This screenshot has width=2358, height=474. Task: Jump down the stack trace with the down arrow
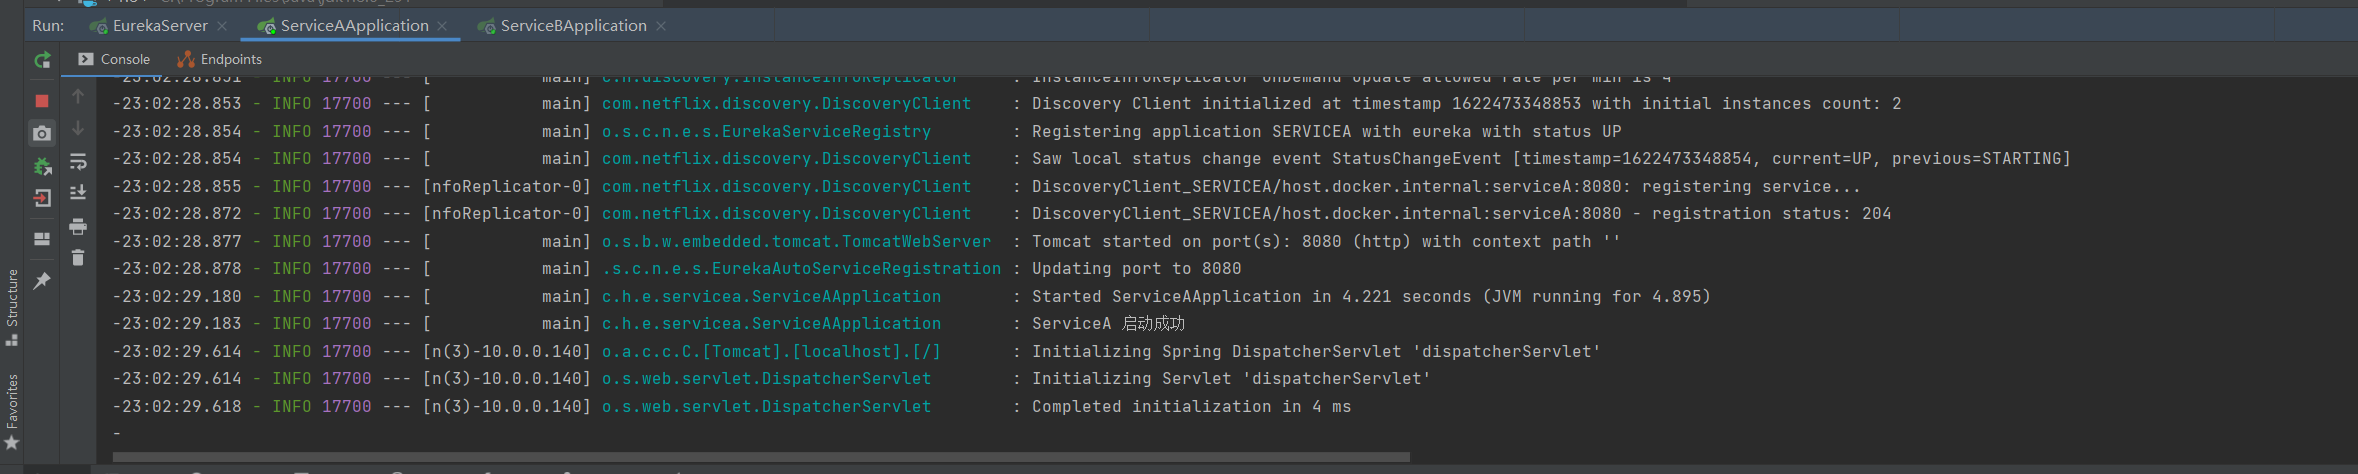[x=78, y=129]
